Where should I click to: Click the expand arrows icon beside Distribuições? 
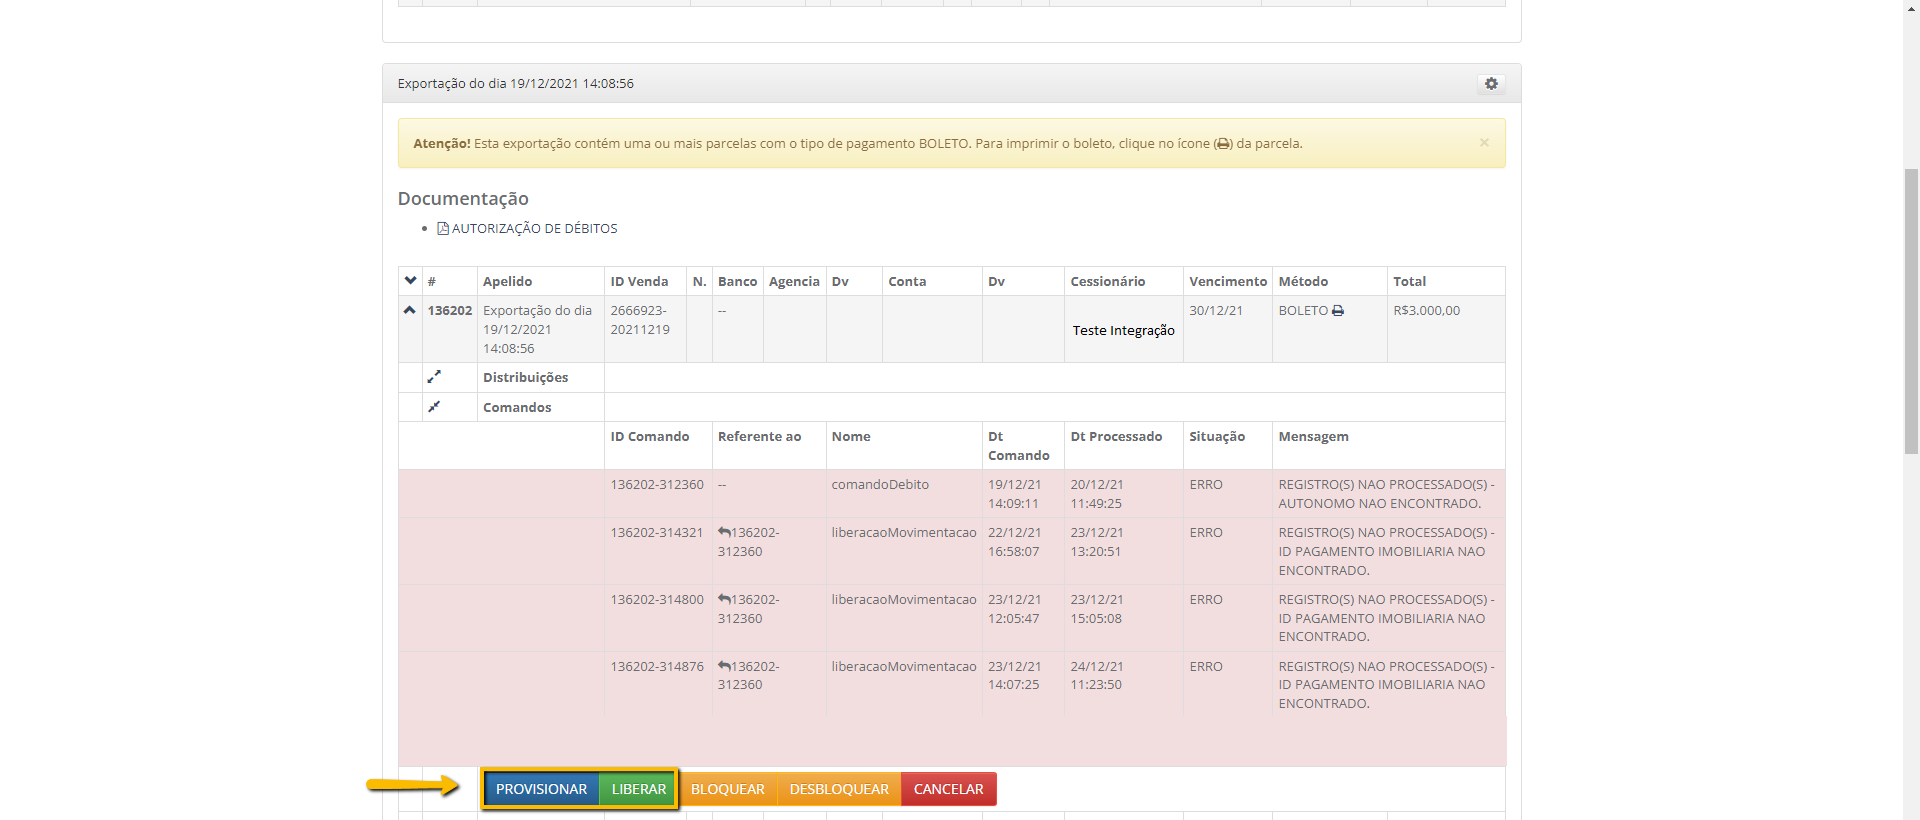click(x=434, y=377)
